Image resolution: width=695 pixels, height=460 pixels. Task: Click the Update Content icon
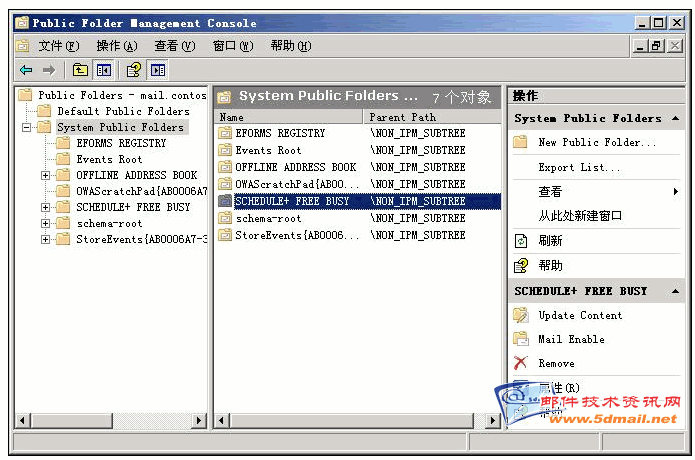click(520, 315)
